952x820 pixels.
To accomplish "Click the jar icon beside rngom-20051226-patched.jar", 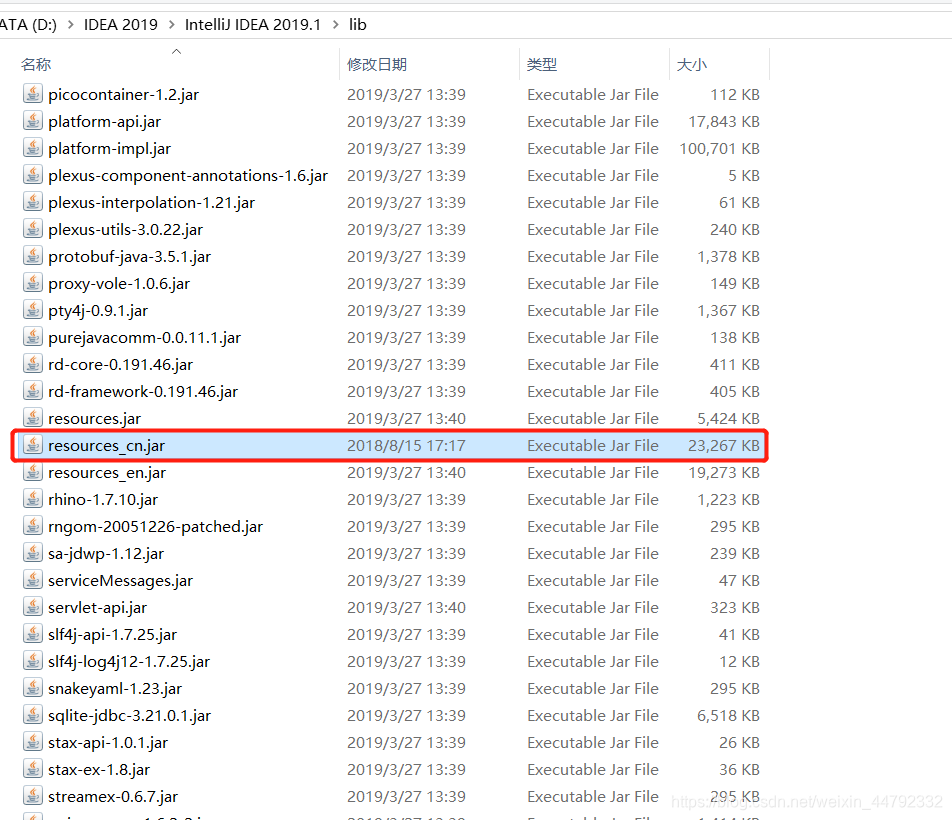I will [33, 526].
